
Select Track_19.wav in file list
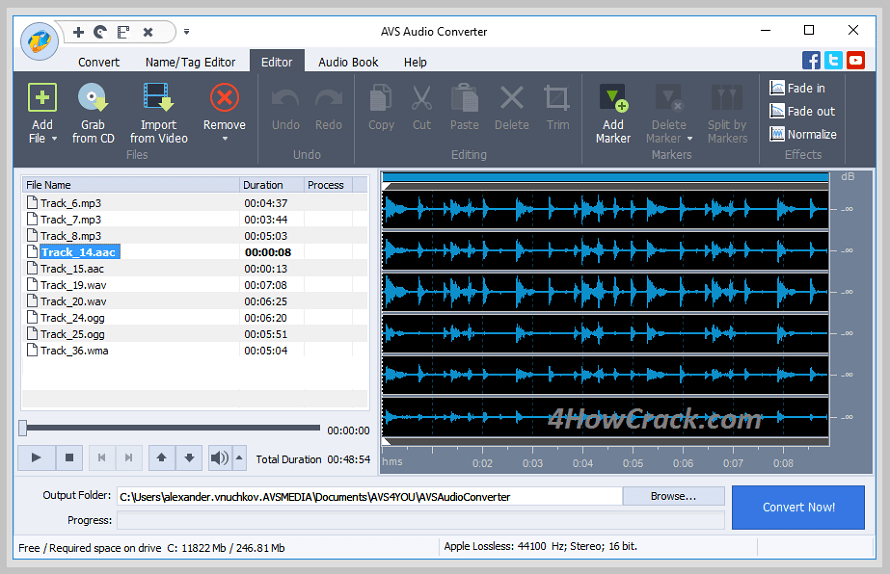(195, 285)
